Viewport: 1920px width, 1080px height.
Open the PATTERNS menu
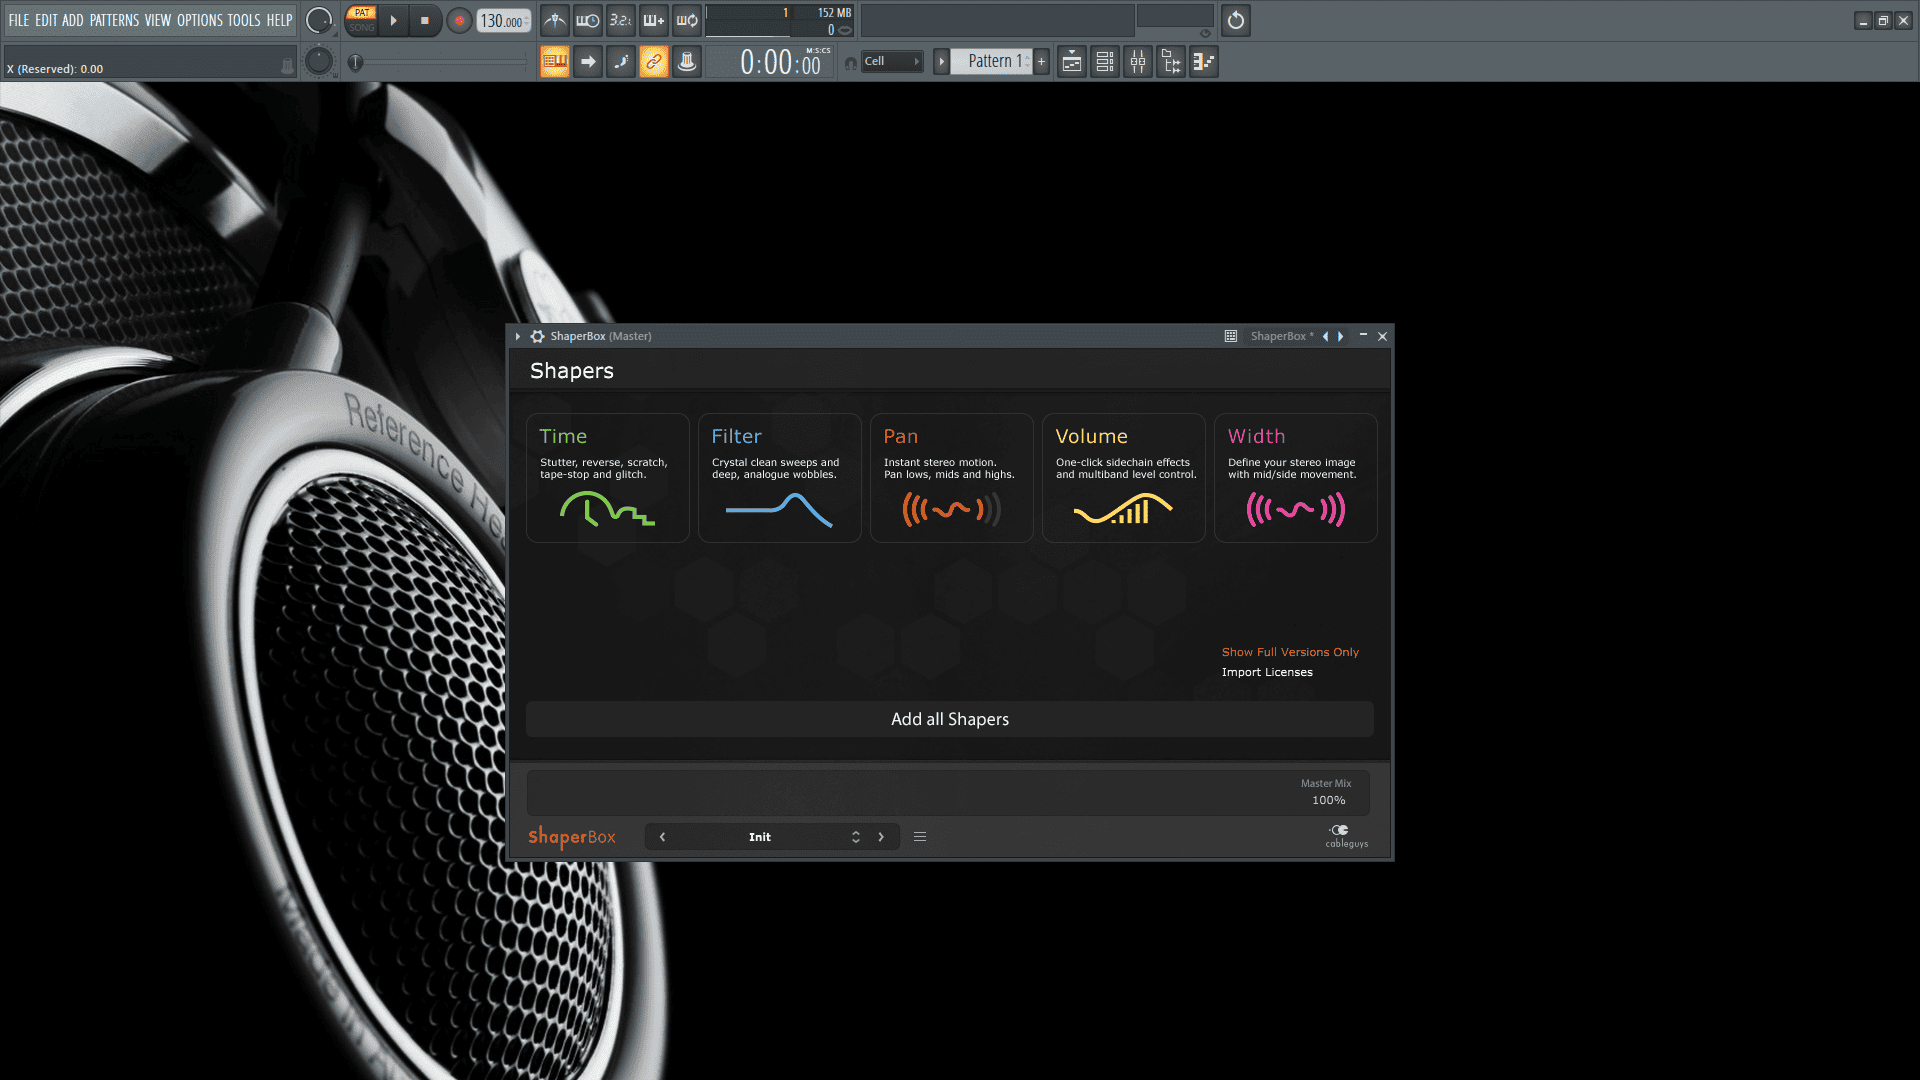(114, 20)
